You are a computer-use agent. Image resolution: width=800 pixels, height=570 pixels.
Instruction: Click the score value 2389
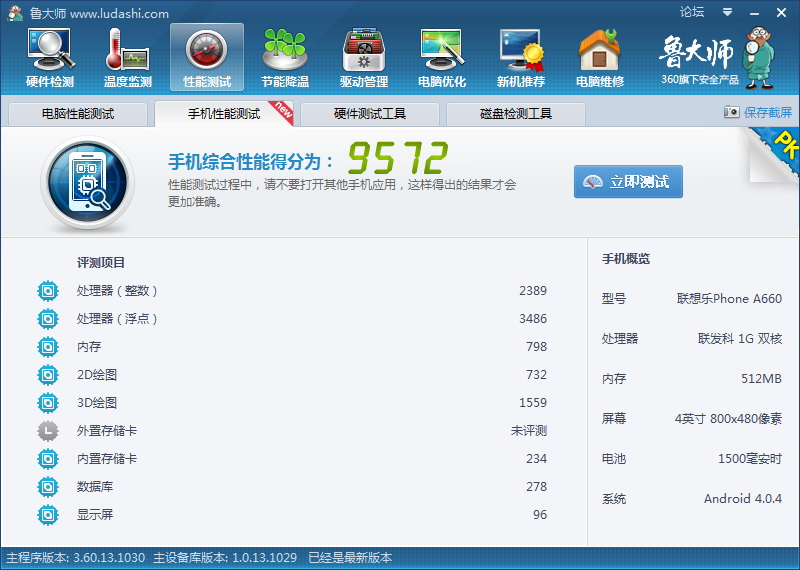click(533, 291)
